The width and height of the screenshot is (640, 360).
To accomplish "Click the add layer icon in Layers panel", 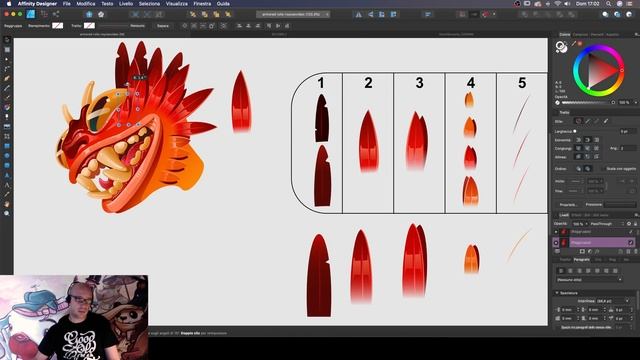I will (x=621, y=251).
